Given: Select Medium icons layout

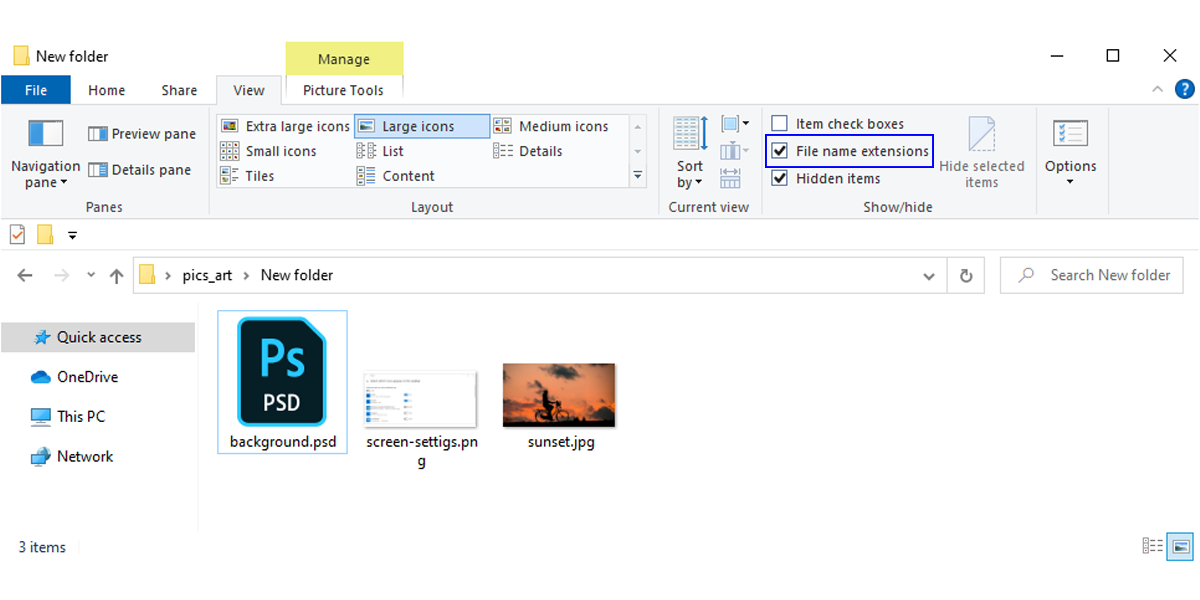Looking at the screenshot, I should pos(551,126).
